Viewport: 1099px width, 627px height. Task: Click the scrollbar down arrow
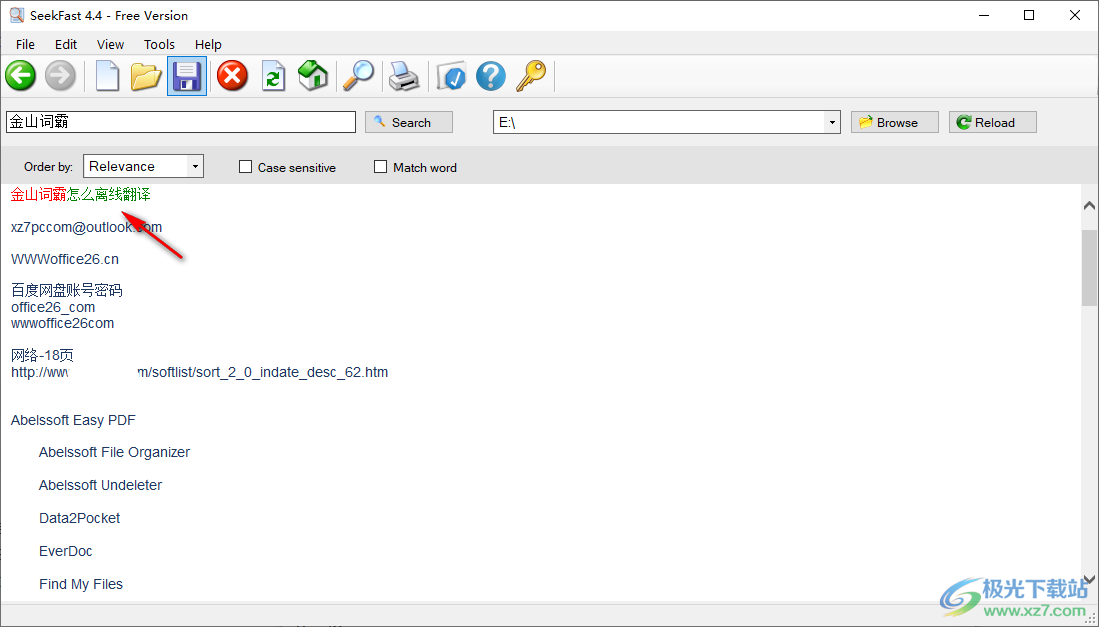[x=1089, y=579]
